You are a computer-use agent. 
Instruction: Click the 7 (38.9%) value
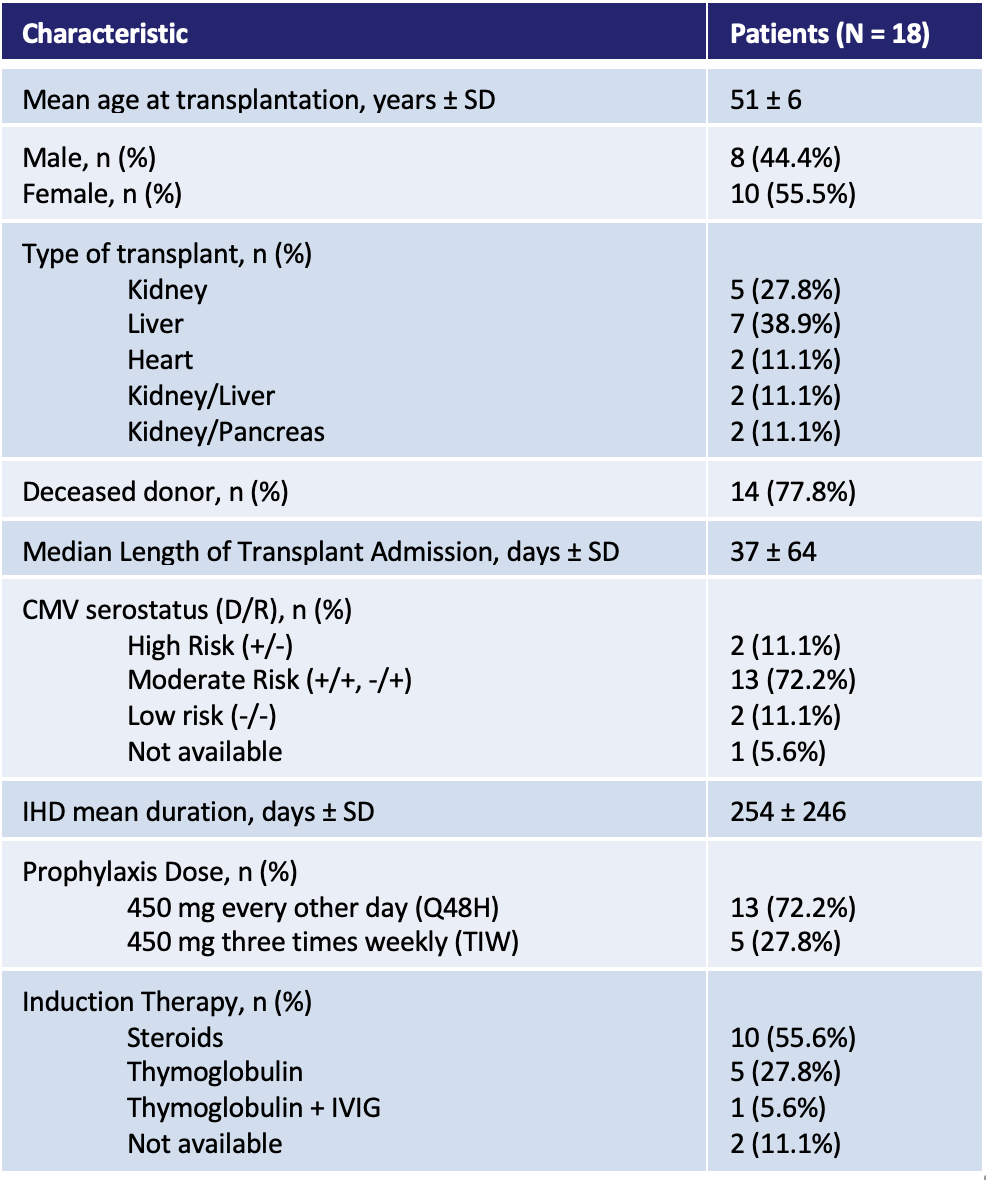[x=785, y=324]
